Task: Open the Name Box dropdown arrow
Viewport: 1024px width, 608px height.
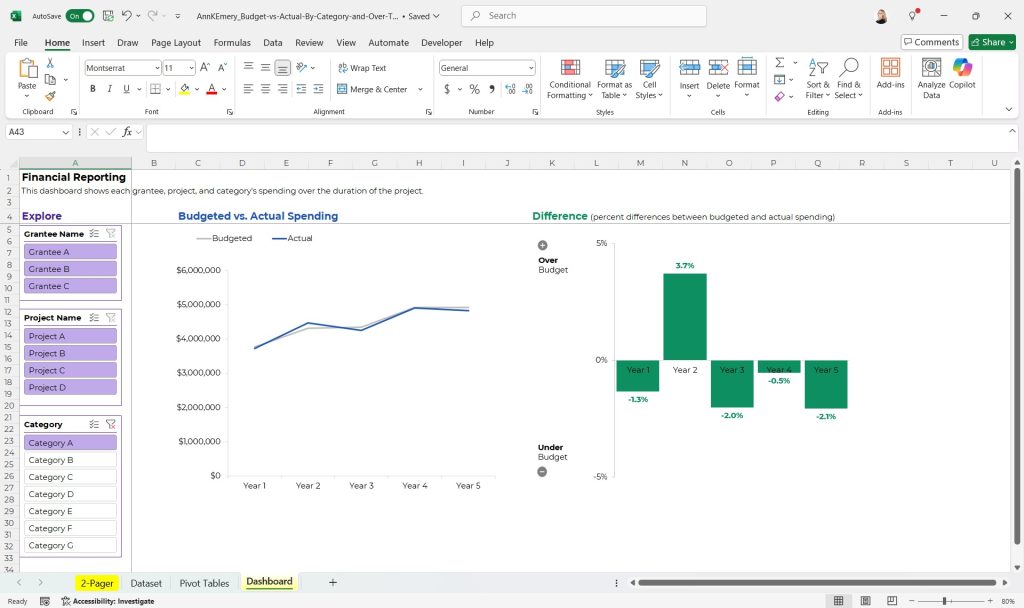Action: [x=65, y=132]
